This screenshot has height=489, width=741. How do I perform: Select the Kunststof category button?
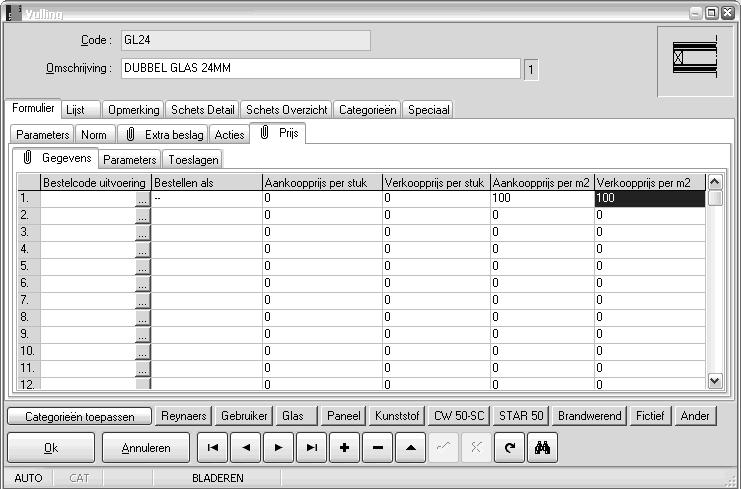[397, 416]
